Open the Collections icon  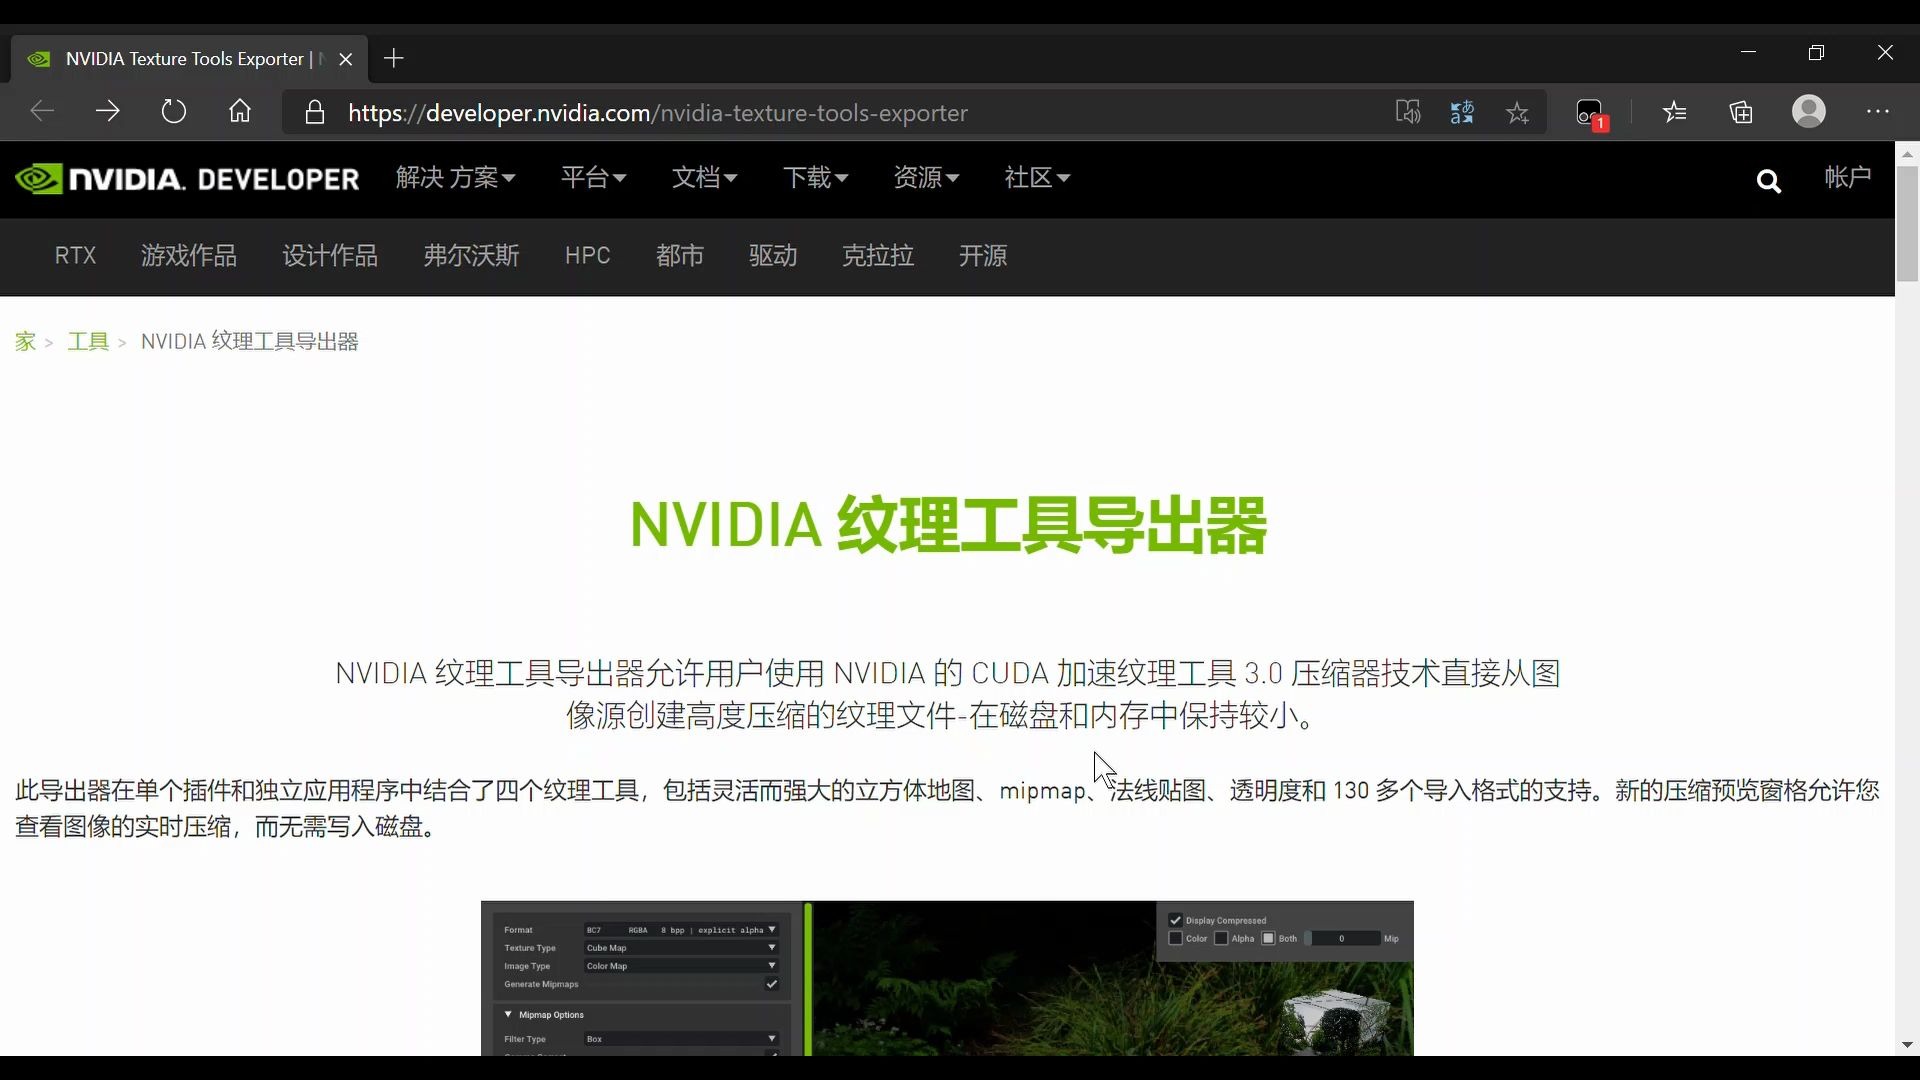1741,112
